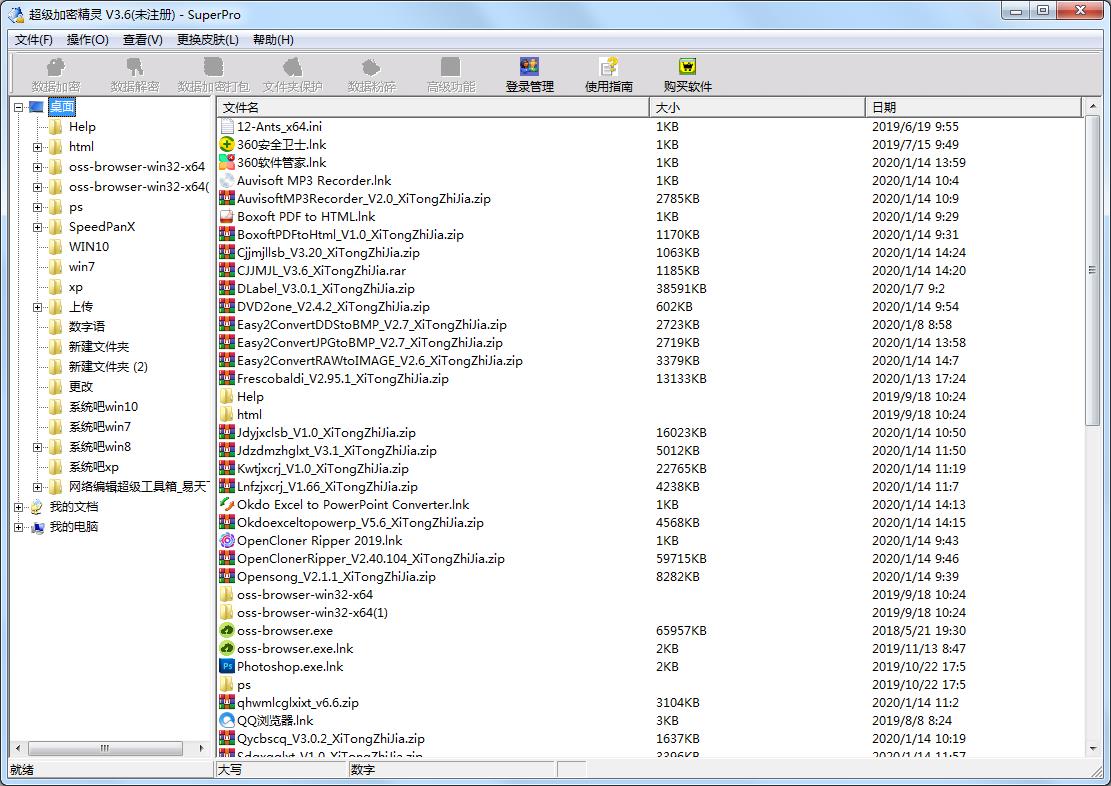Click the 59715KB size cell
This screenshot has height=786, width=1111.
click(x=681, y=558)
